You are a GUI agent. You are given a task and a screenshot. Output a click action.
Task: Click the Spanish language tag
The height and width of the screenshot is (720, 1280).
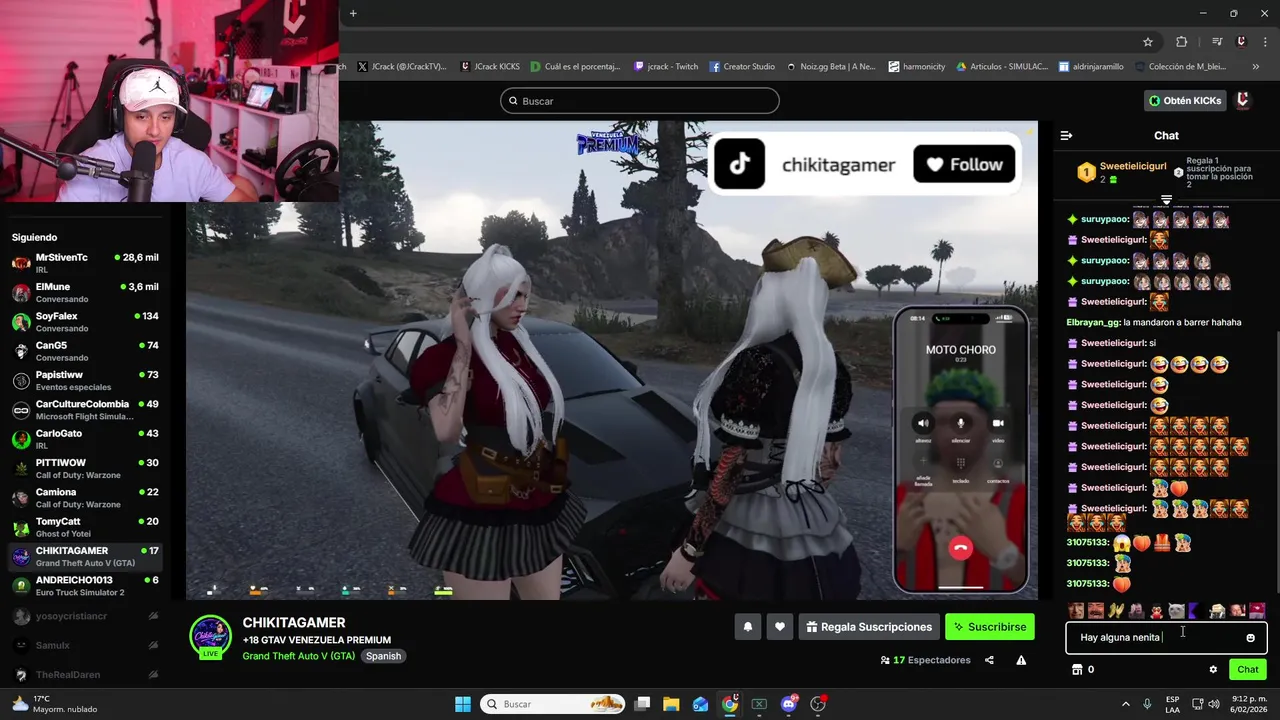tap(383, 656)
